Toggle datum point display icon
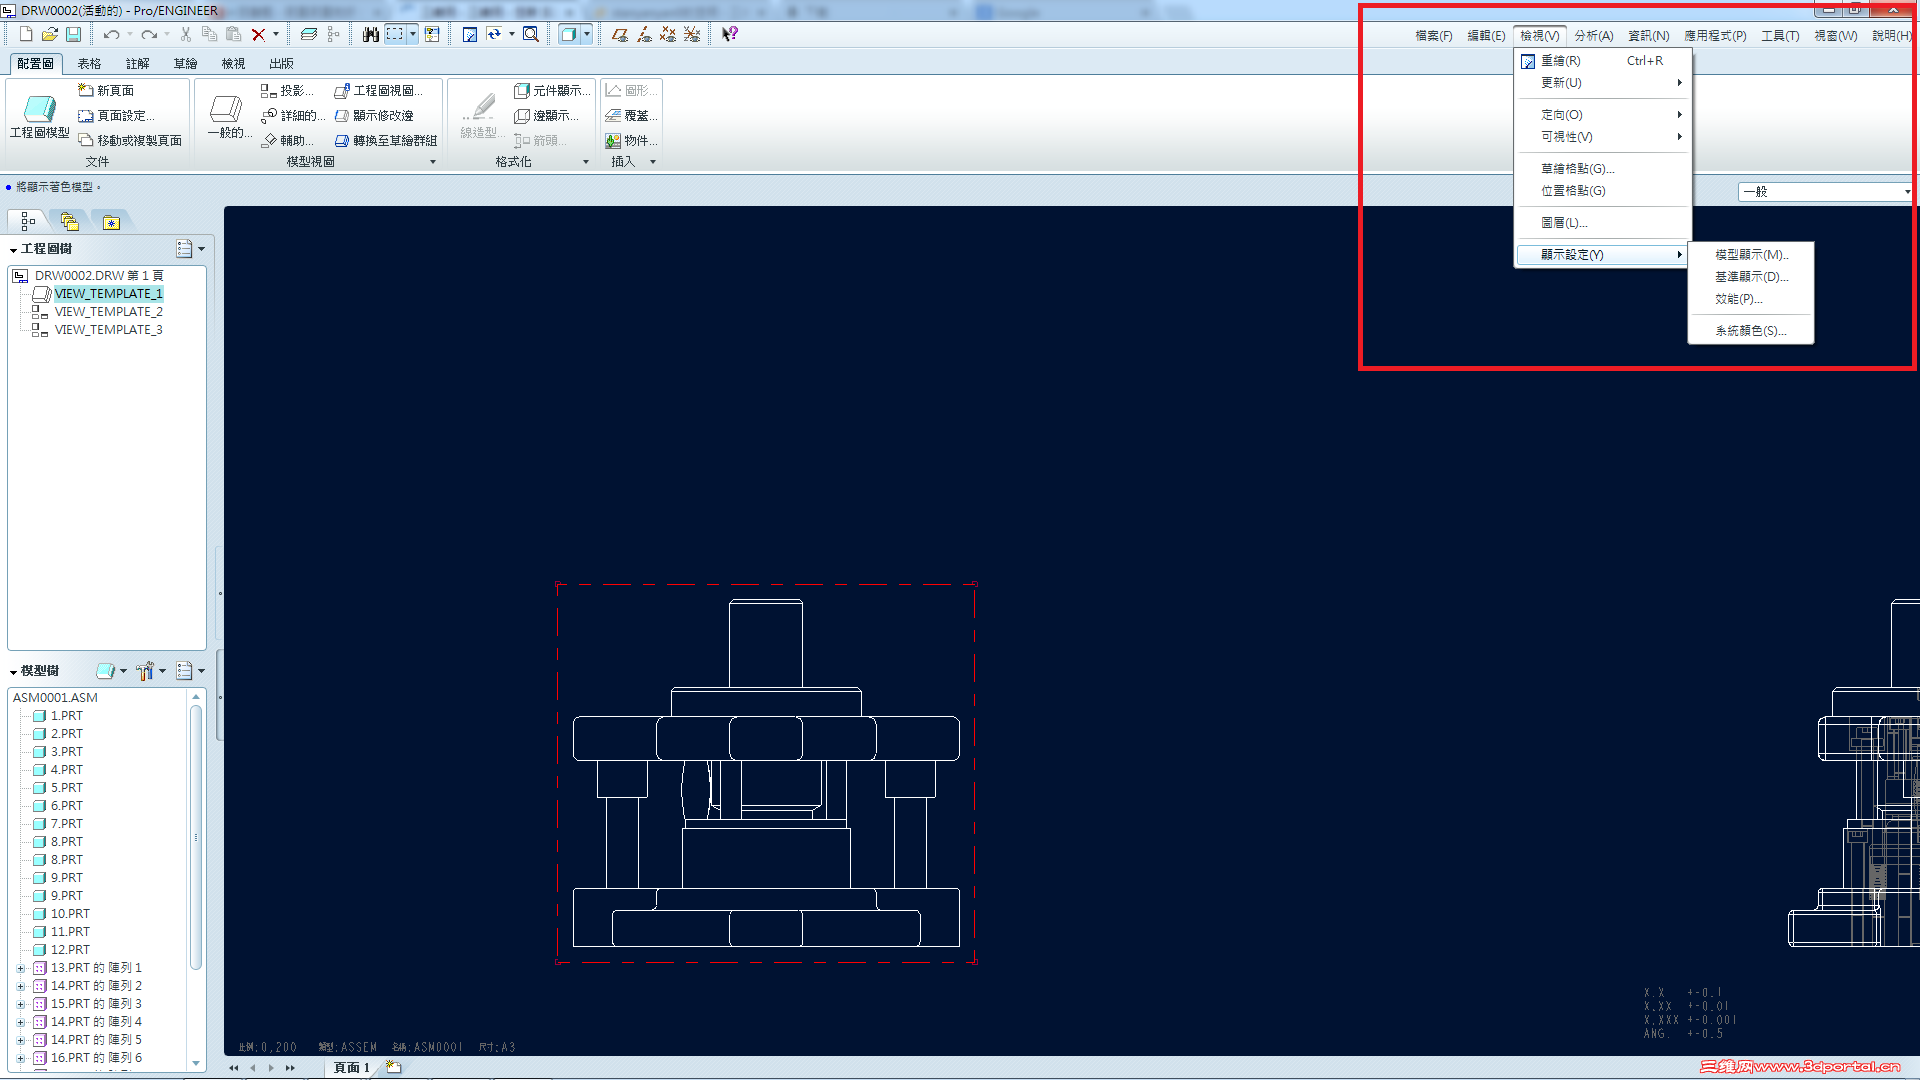 668,34
